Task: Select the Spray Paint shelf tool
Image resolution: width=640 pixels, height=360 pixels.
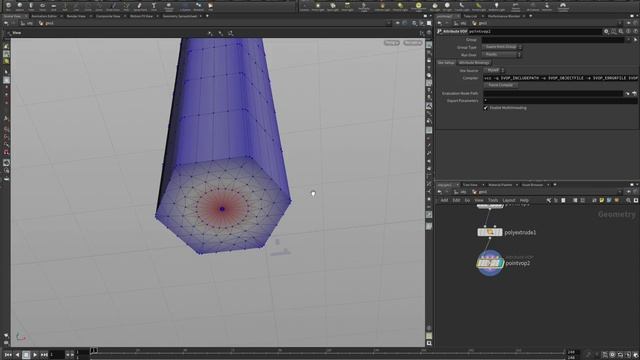Action: pyautogui.click(x=140, y=6)
